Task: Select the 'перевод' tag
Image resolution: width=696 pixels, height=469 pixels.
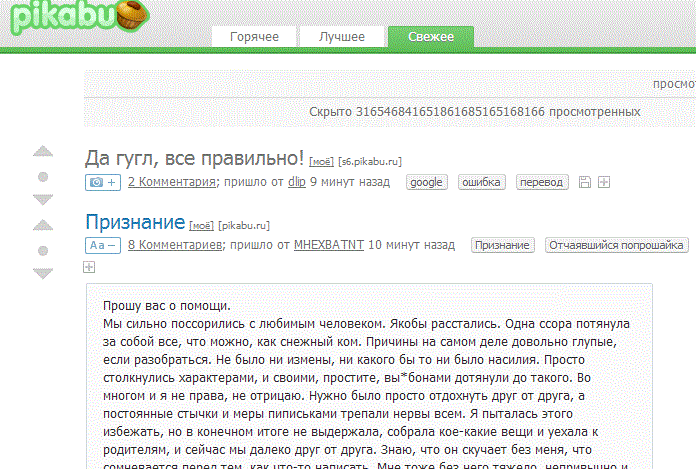Action: [x=542, y=182]
